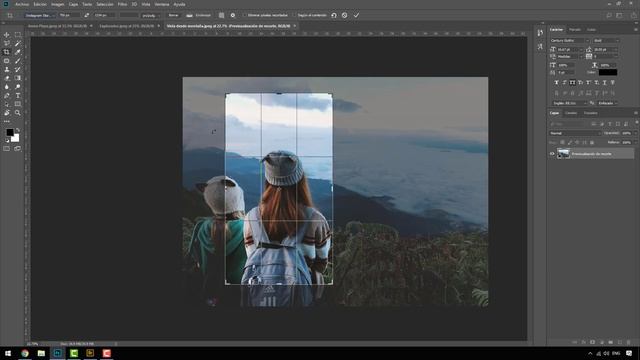
Task: Toggle Underline in Character panel
Action: pos(604,82)
